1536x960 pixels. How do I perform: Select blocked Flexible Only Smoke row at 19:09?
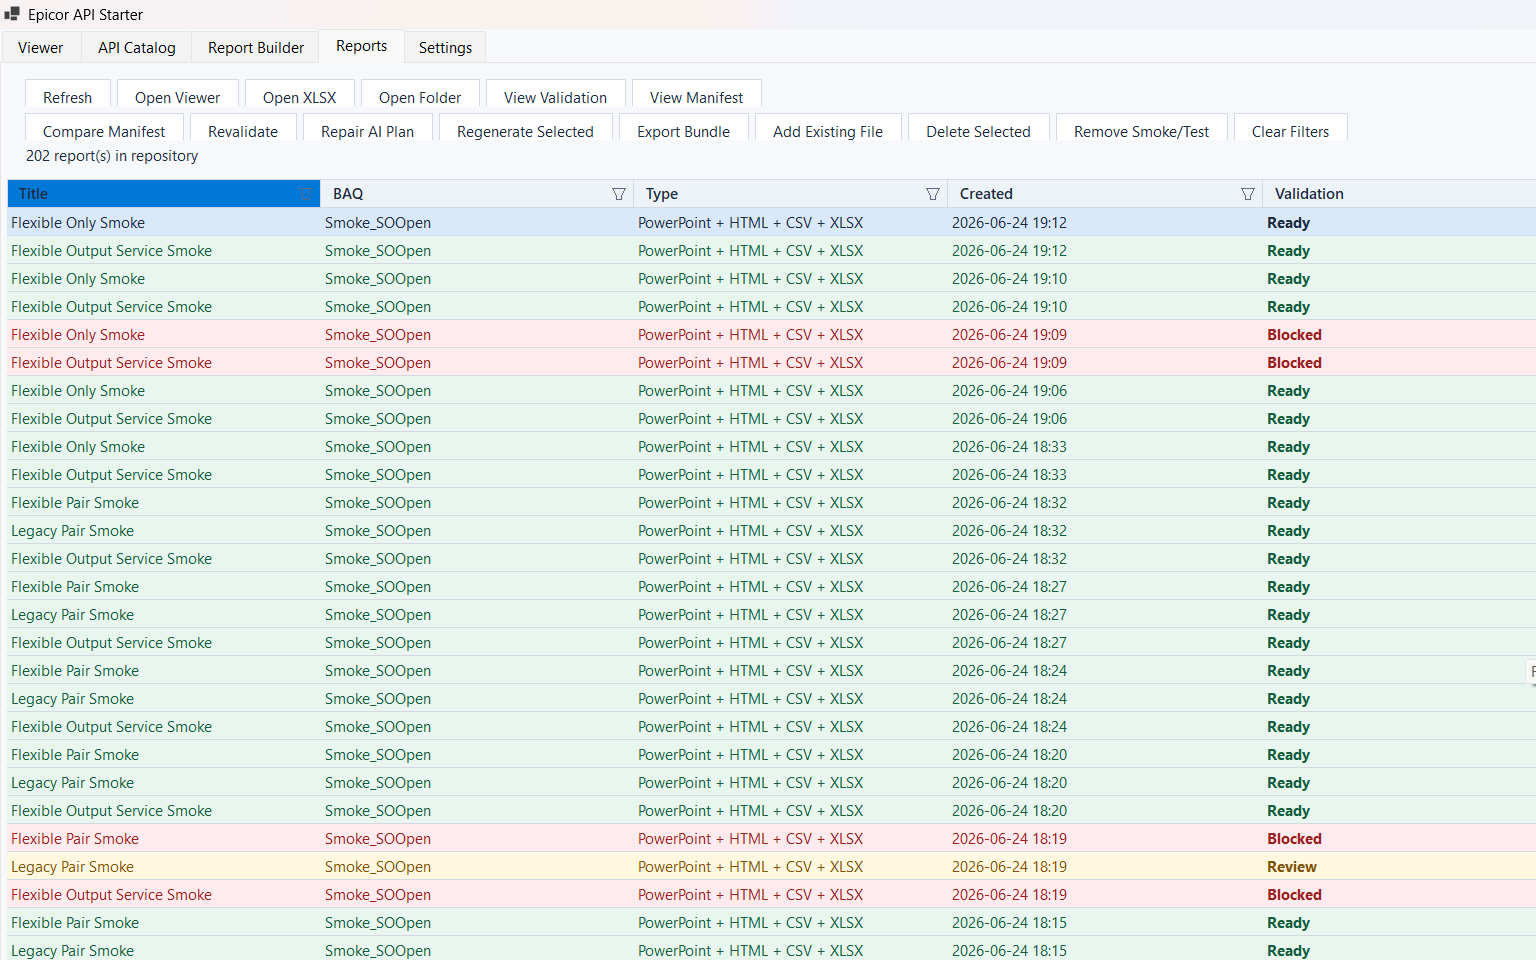coord(772,335)
